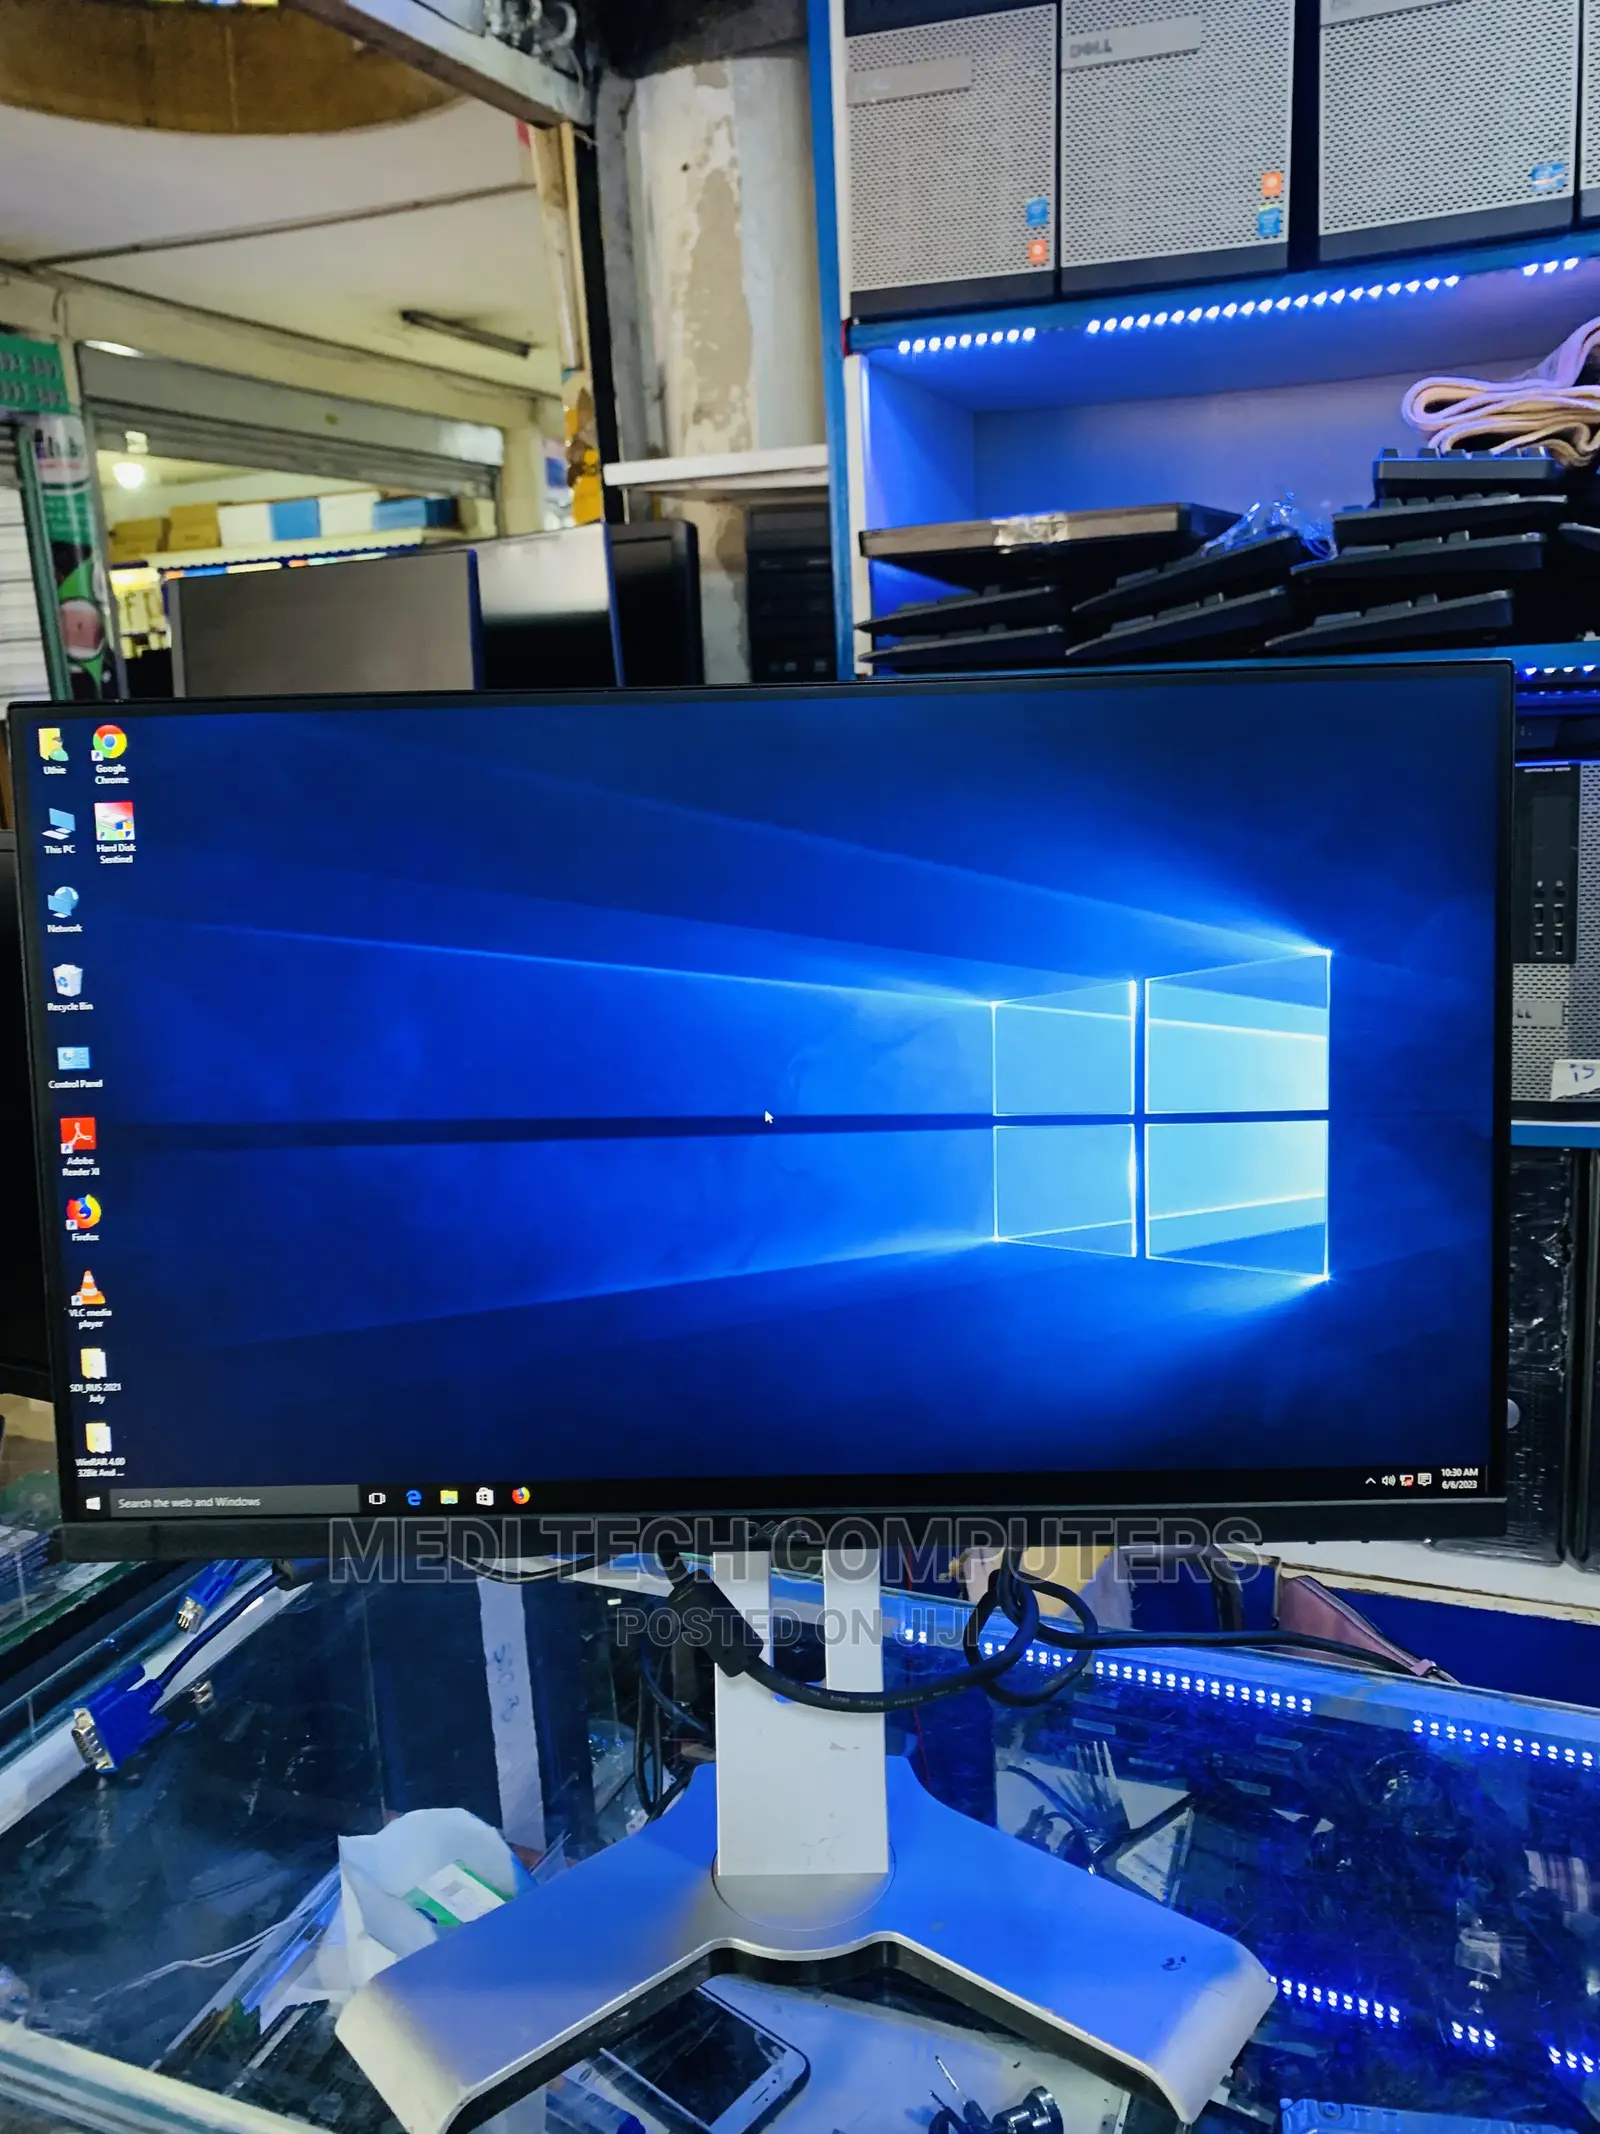Select the SDI_RUS 2021 July folder
Screen dimensions: 1600x2134
pyautogui.click(x=95, y=1375)
